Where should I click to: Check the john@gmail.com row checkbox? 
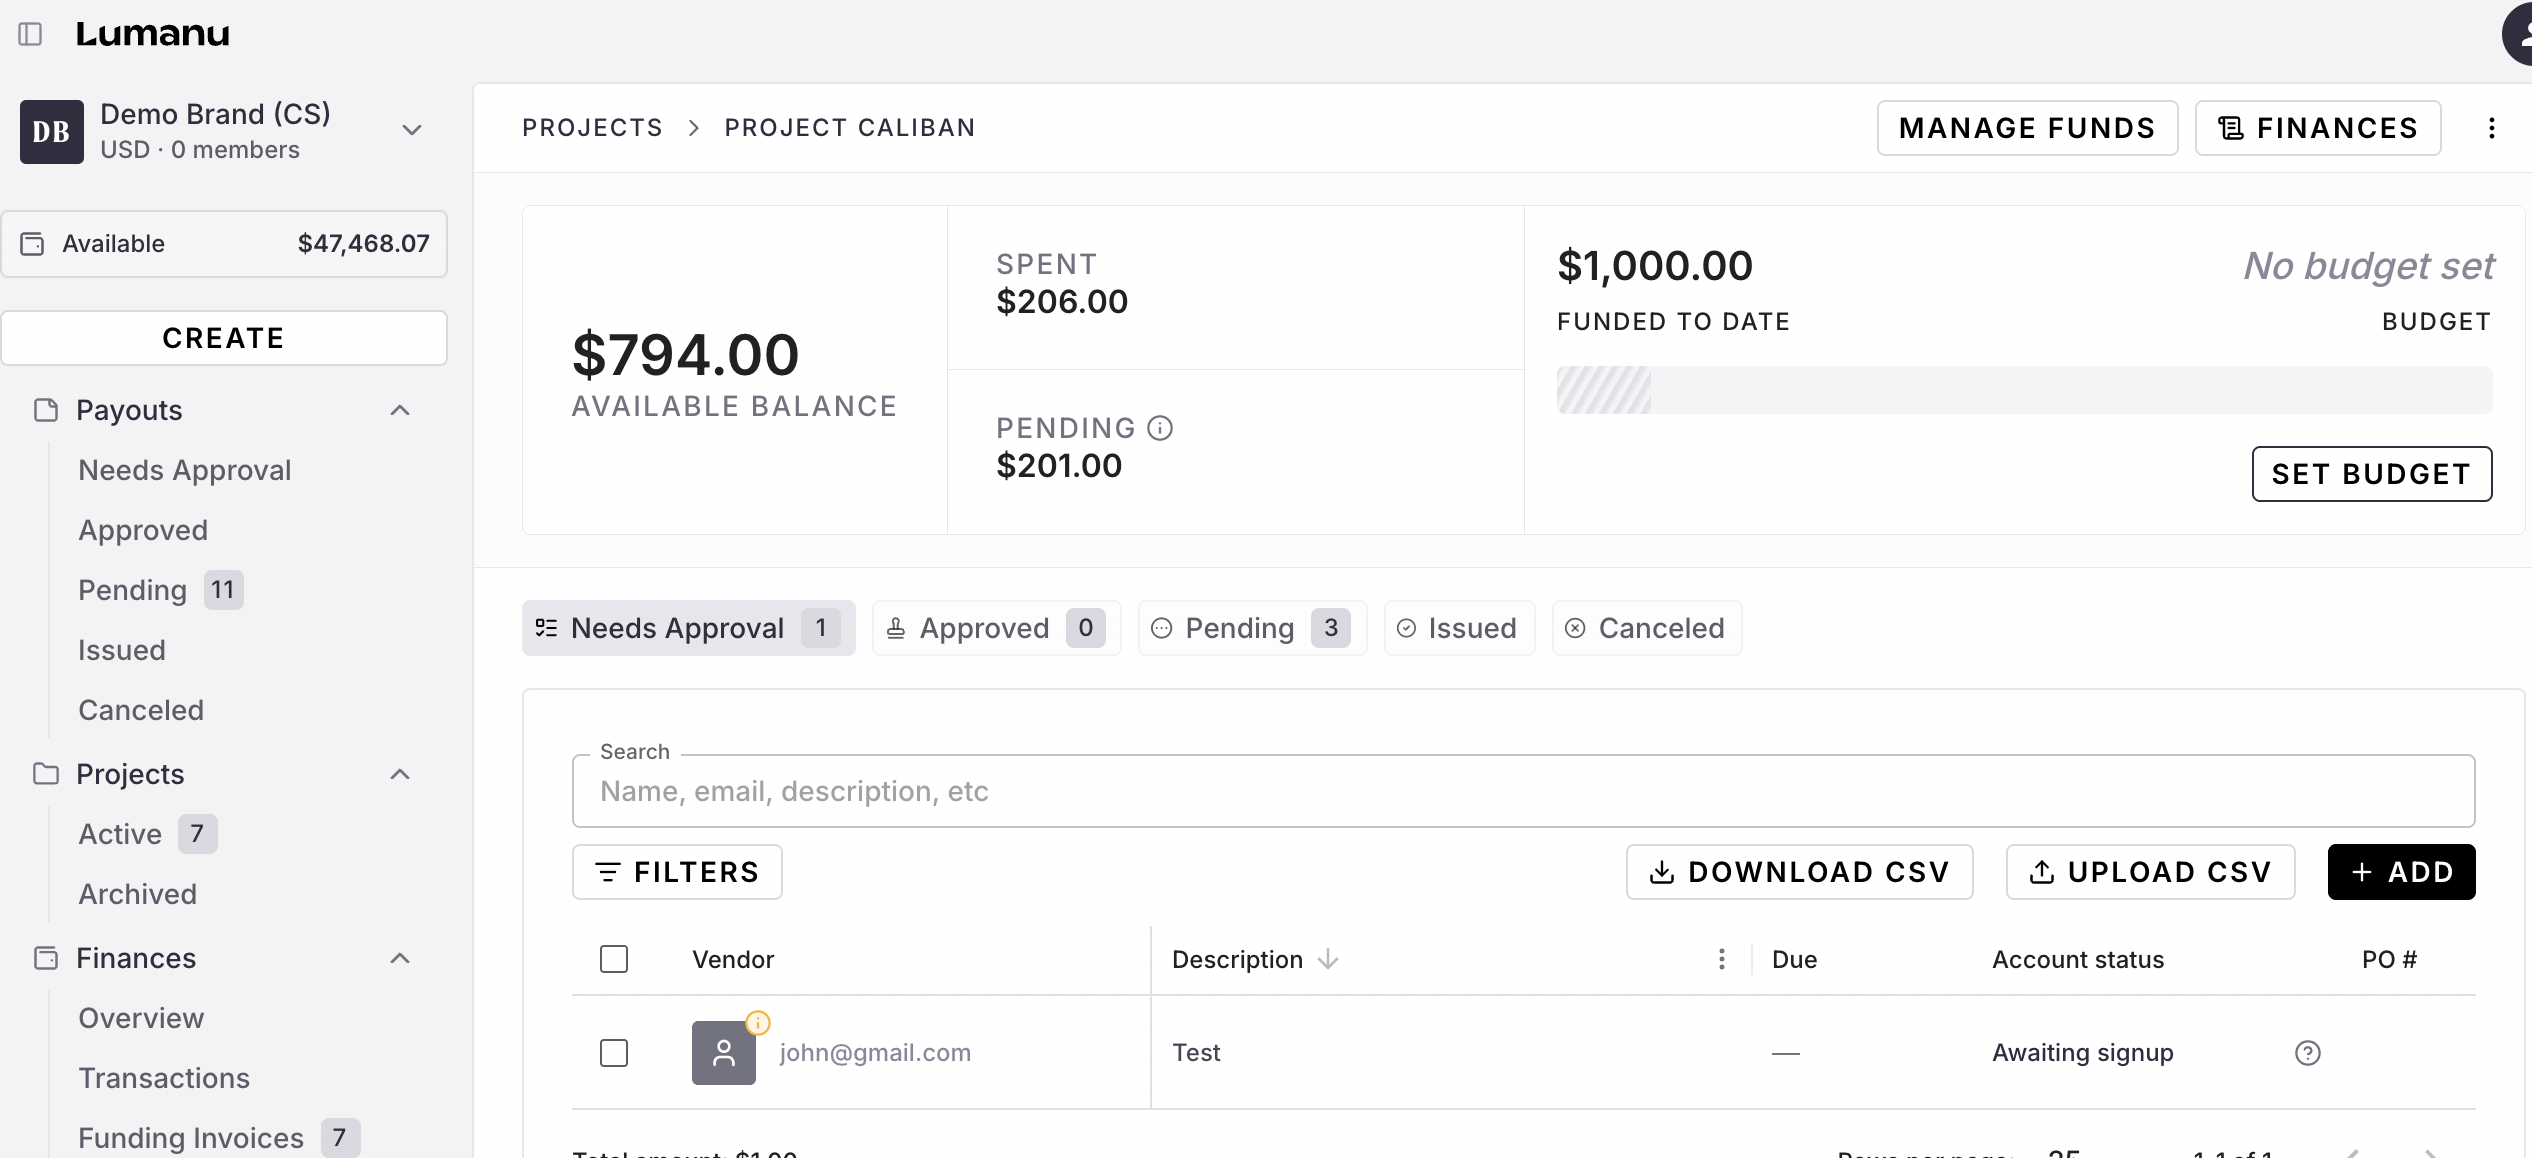point(614,1053)
